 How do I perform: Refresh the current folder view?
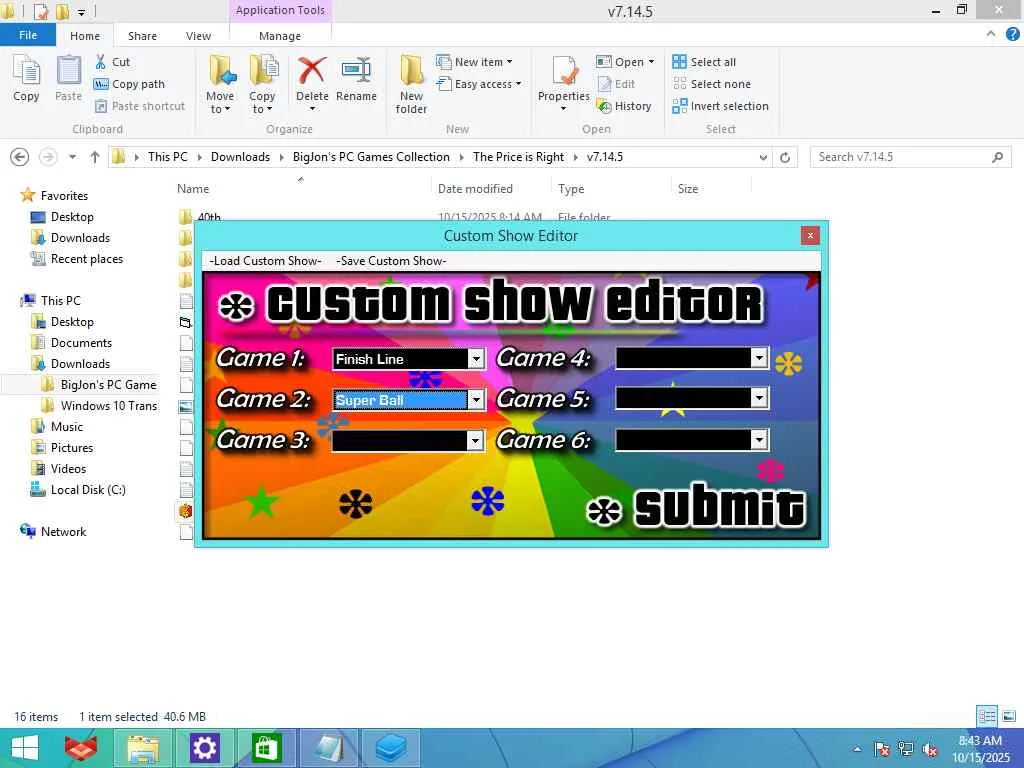[x=785, y=157]
